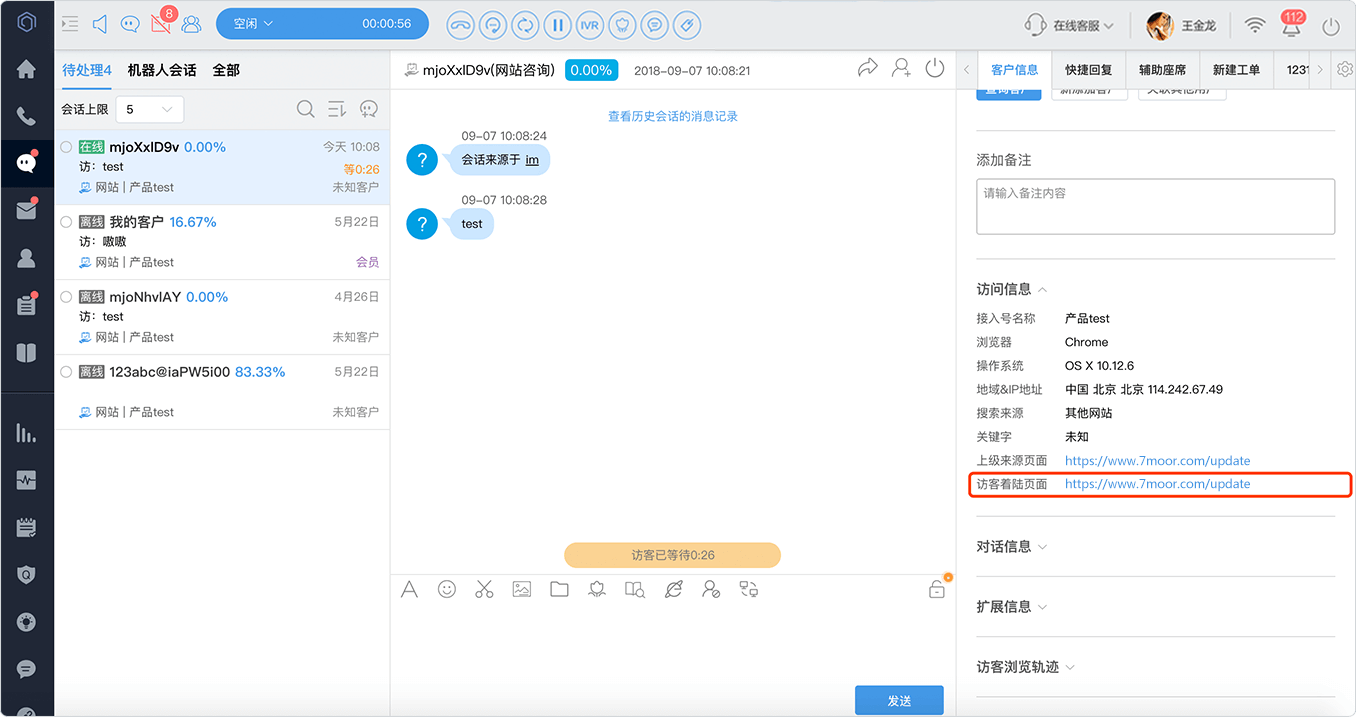Open the phone icon in left sidebar

click(x=26, y=116)
